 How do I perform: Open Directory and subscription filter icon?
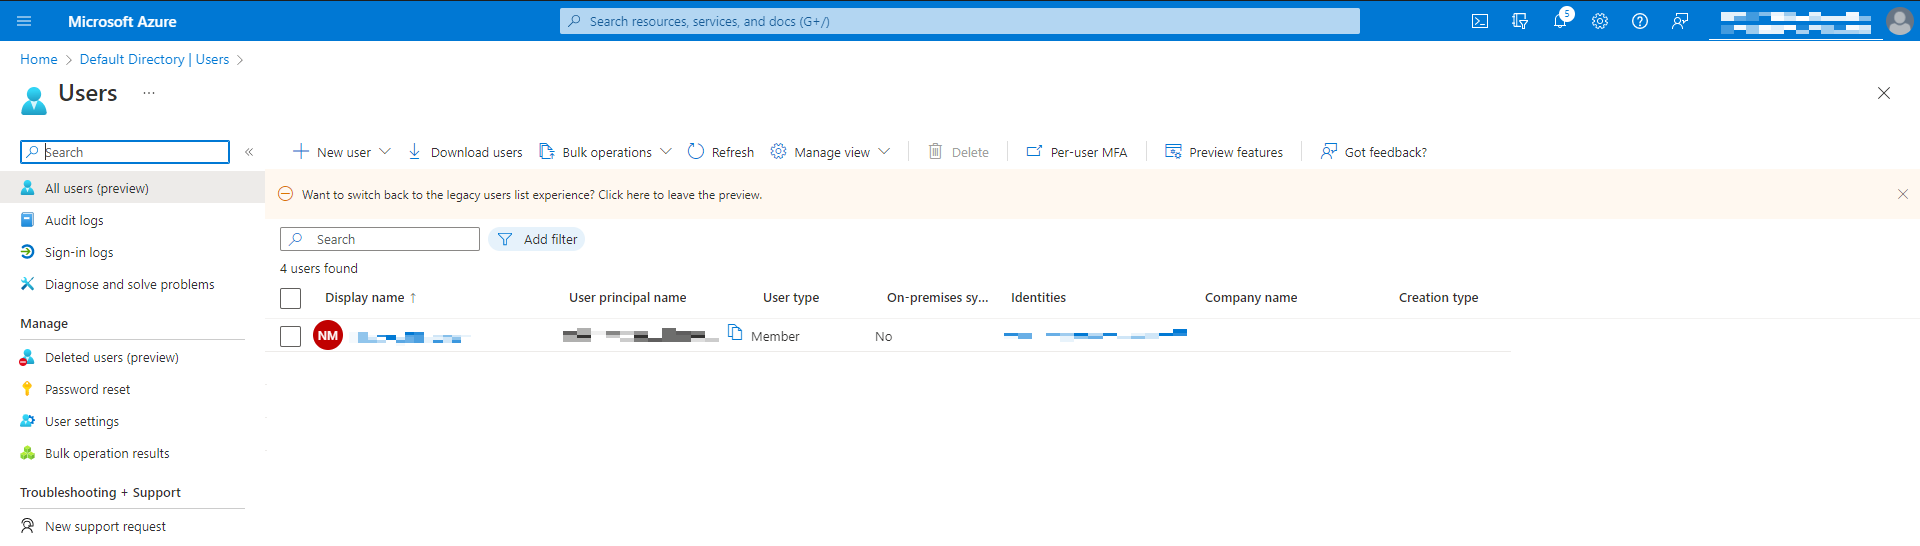pyautogui.click(x=1520, y=21)
